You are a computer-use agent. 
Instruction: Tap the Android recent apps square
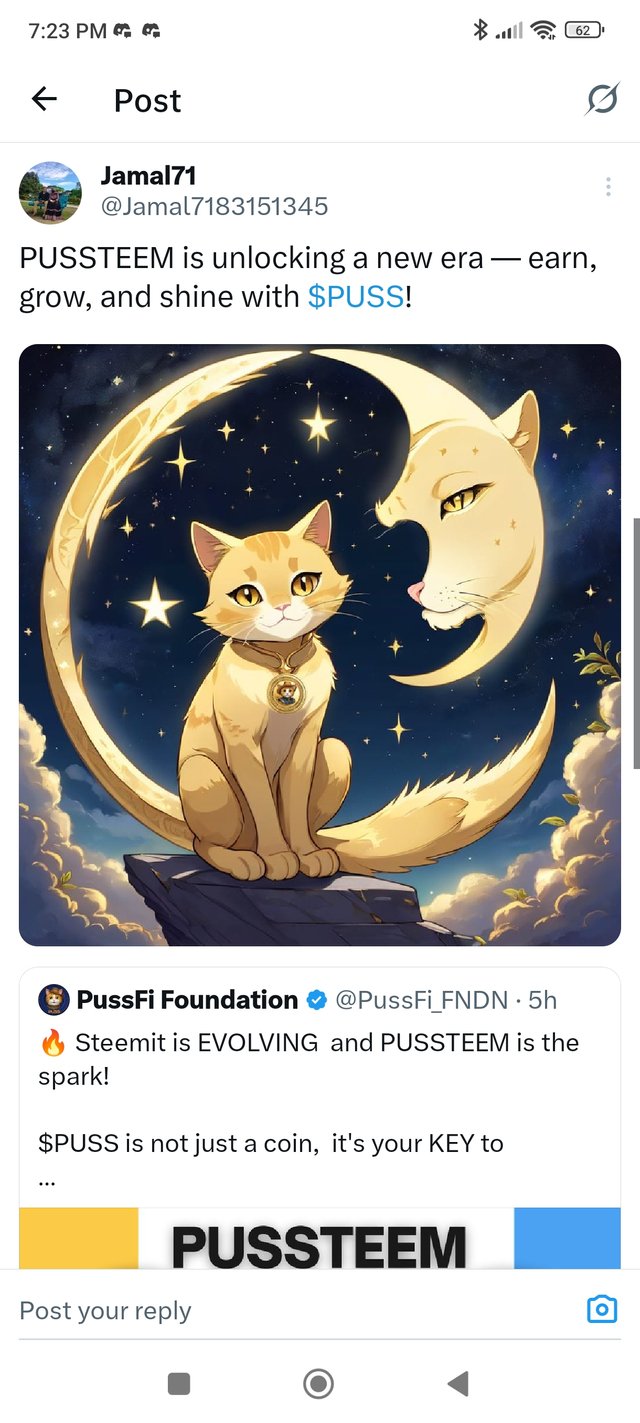pyautogui.click(x=179, y=1383)
